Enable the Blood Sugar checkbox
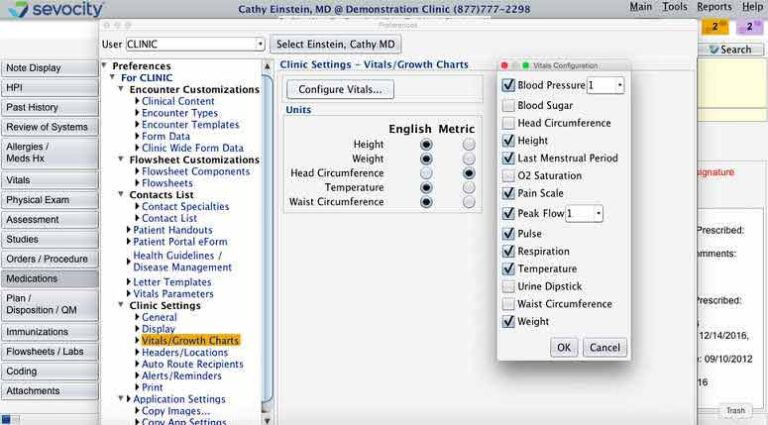This screenshot has height=425, width=768. tap(508, 105)
